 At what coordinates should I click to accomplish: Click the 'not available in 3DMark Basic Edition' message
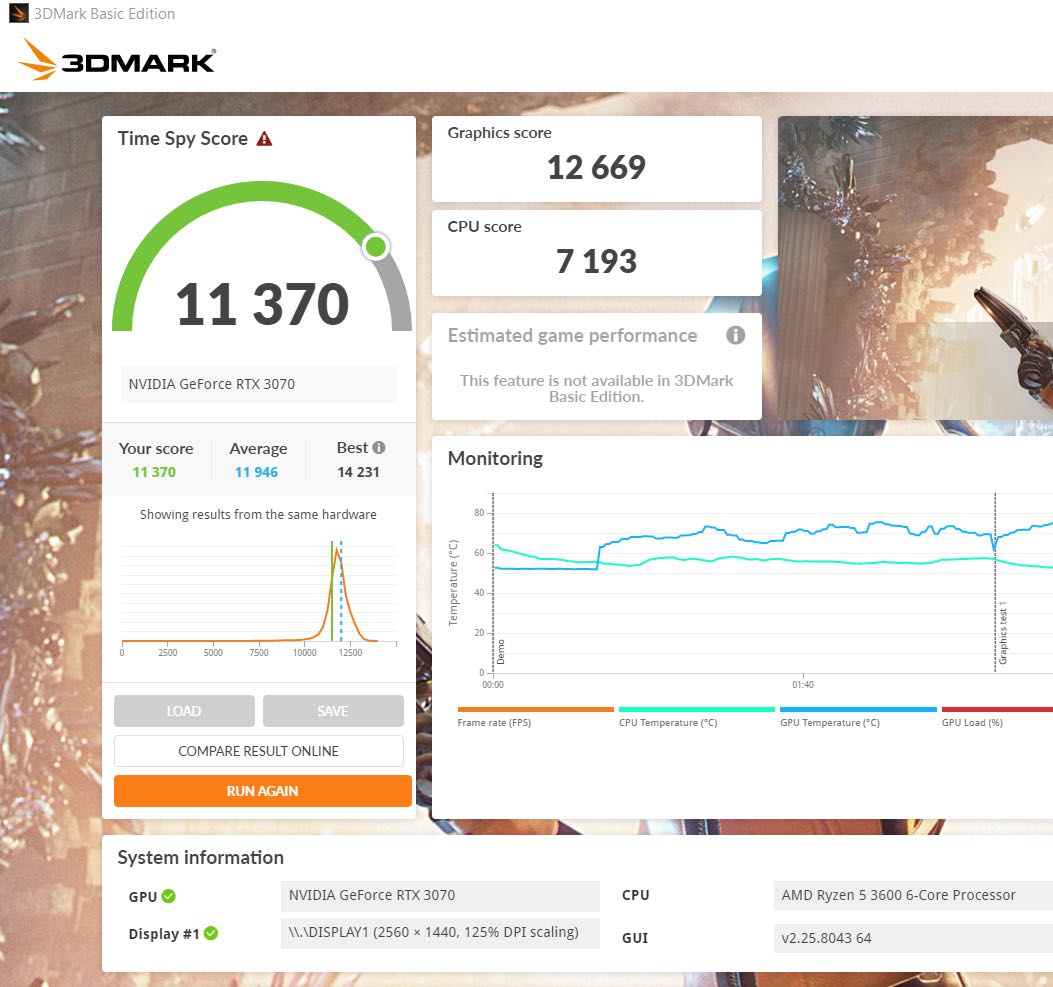[596, 389]
